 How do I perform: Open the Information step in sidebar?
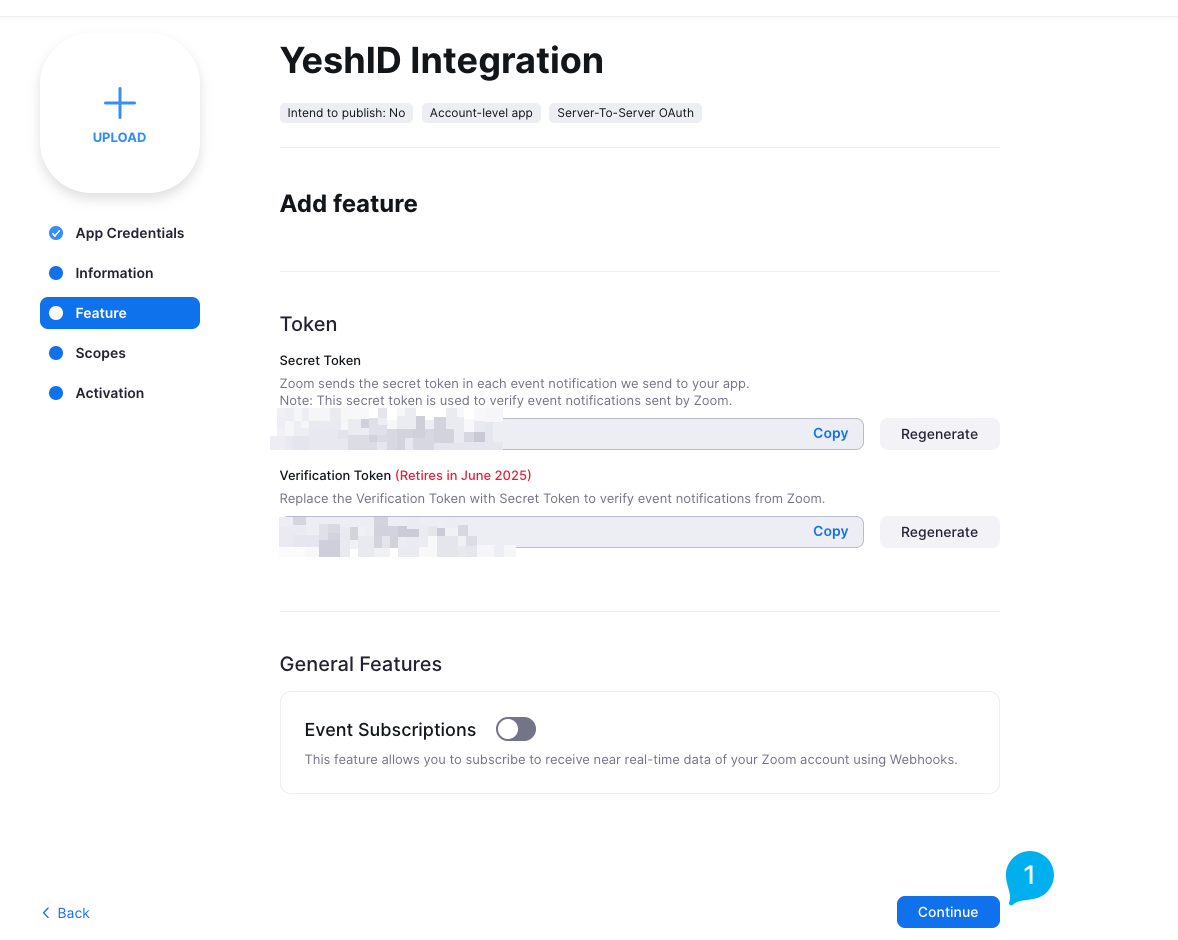pyautogui.click(x=114, y=273)
